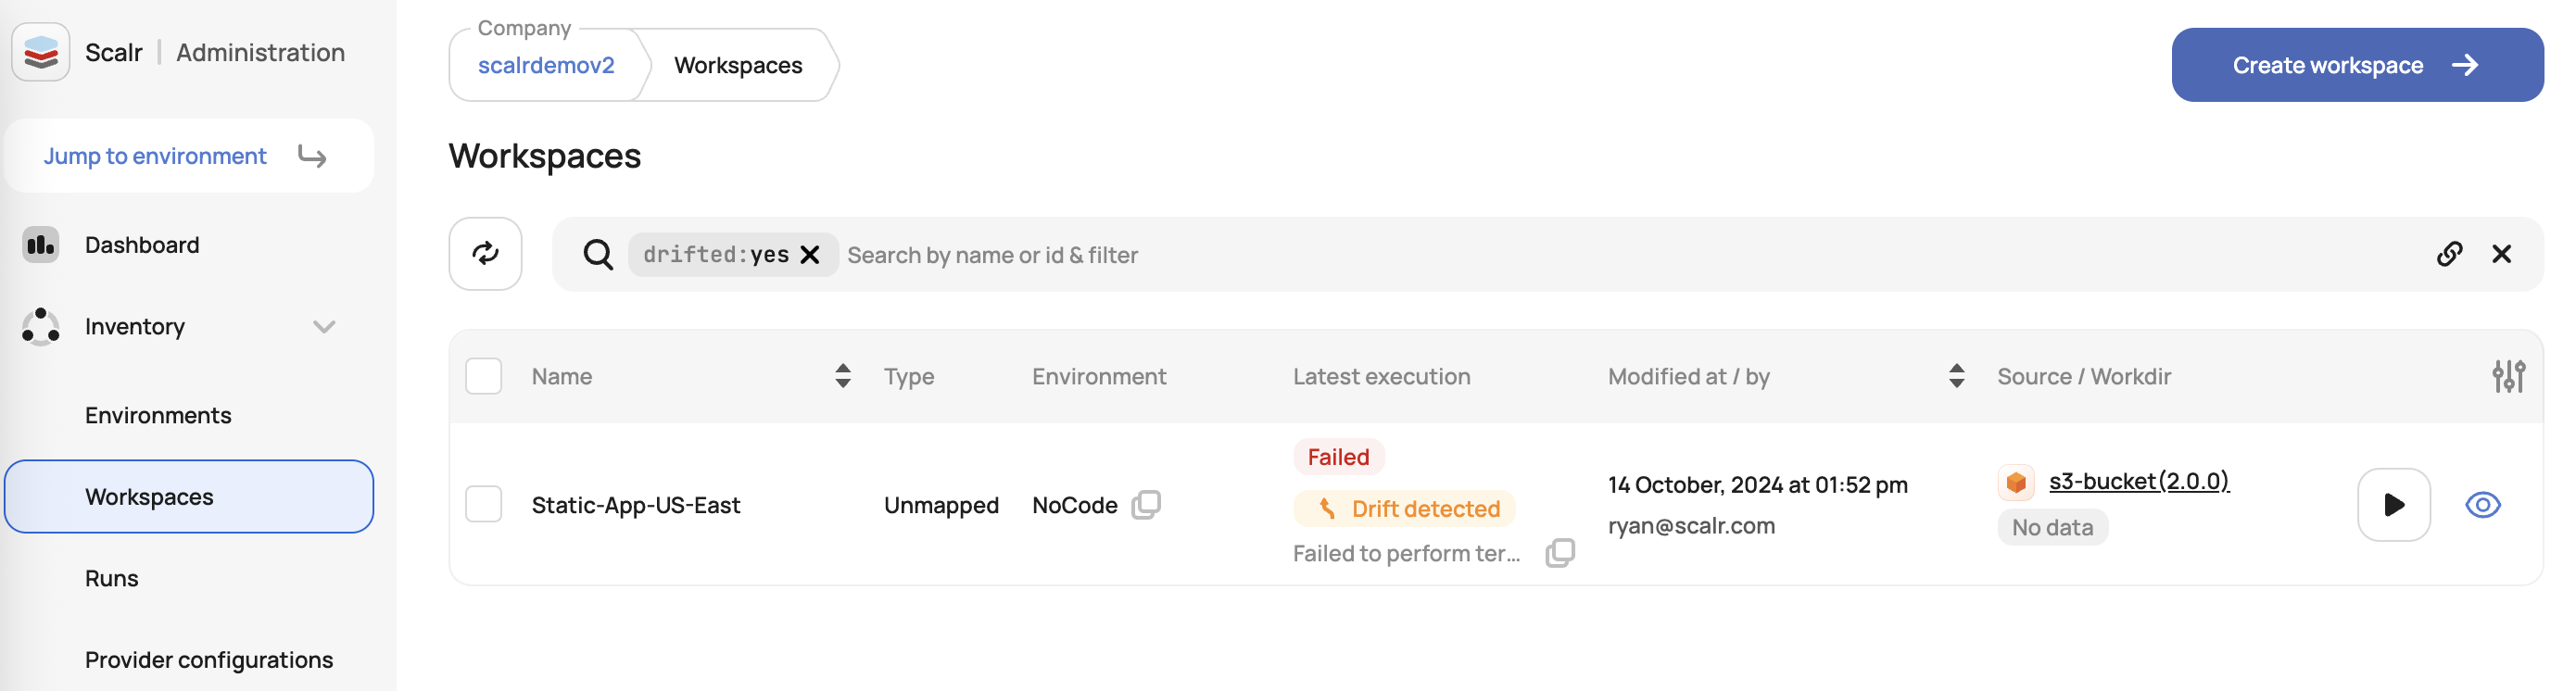Focus the search by name field
This screenshot has height=691, width=2576.
[x=1630, y=255]
